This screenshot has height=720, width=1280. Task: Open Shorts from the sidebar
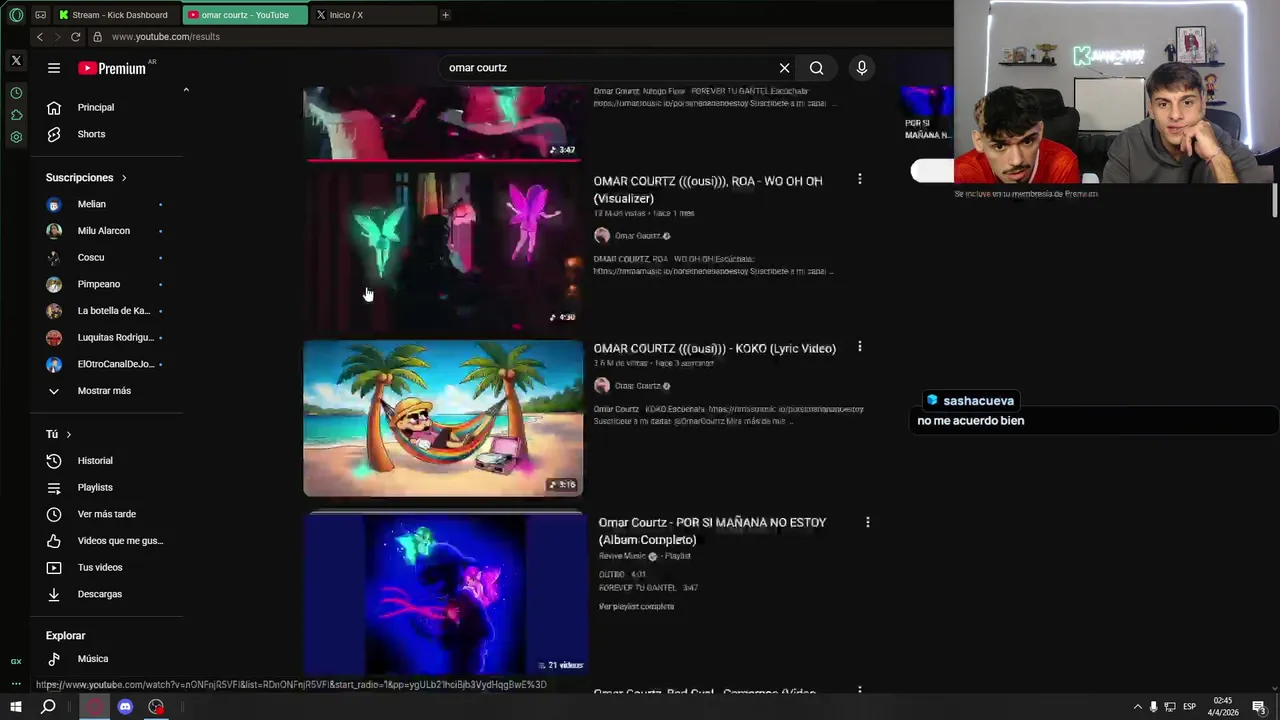pyautogui.click(x=91, y=134)
